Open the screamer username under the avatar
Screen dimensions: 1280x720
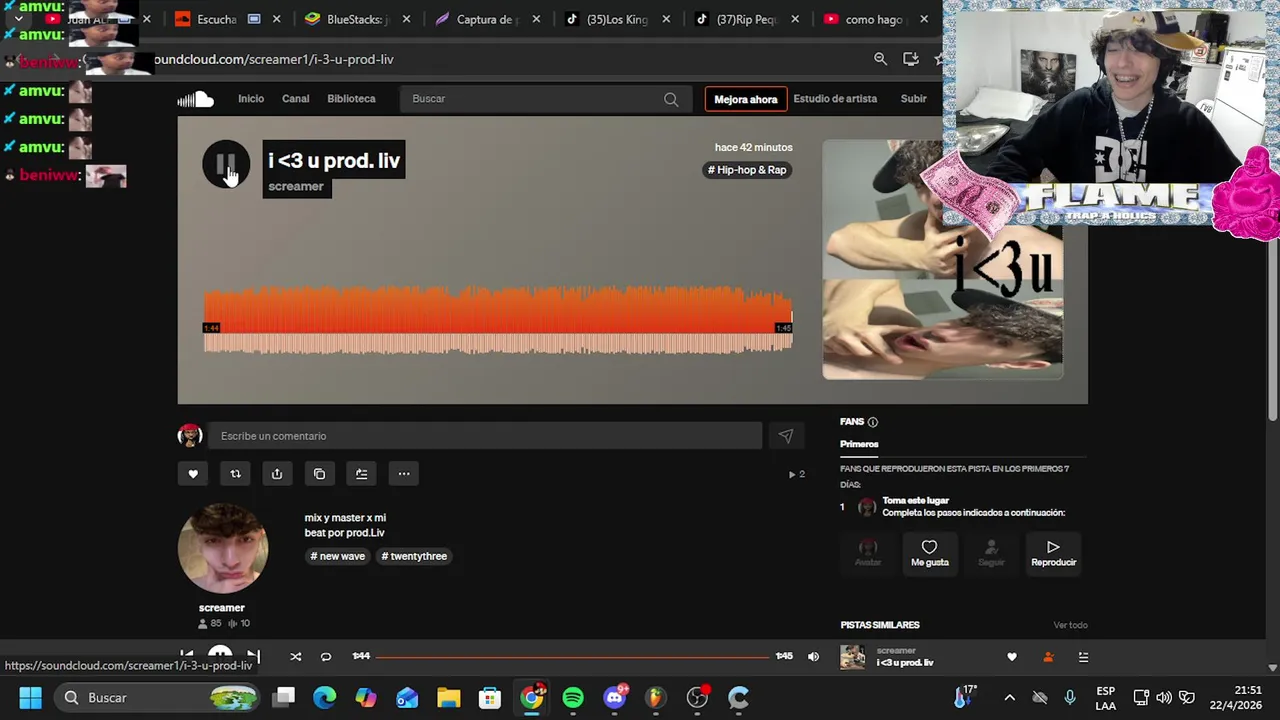coord(222,608)
